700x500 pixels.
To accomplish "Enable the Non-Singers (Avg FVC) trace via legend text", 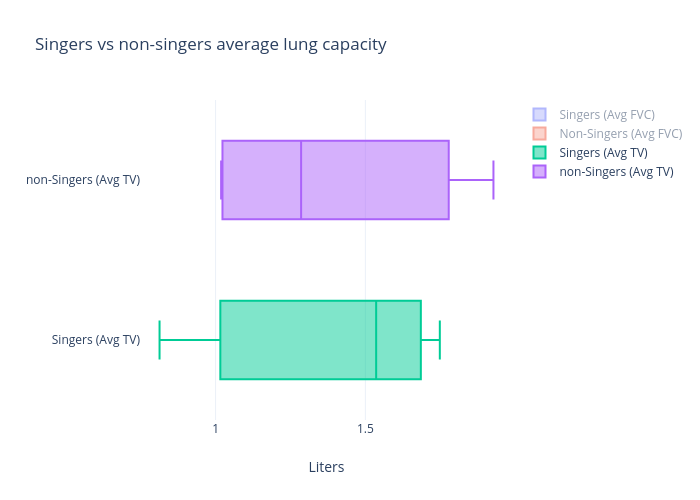I will 620,134.
